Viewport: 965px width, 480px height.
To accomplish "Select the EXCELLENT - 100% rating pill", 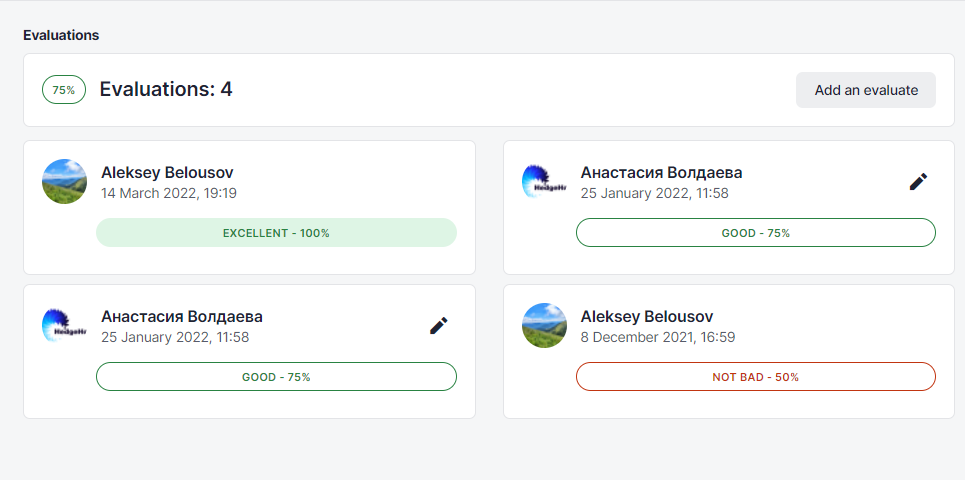I will 276,233.
